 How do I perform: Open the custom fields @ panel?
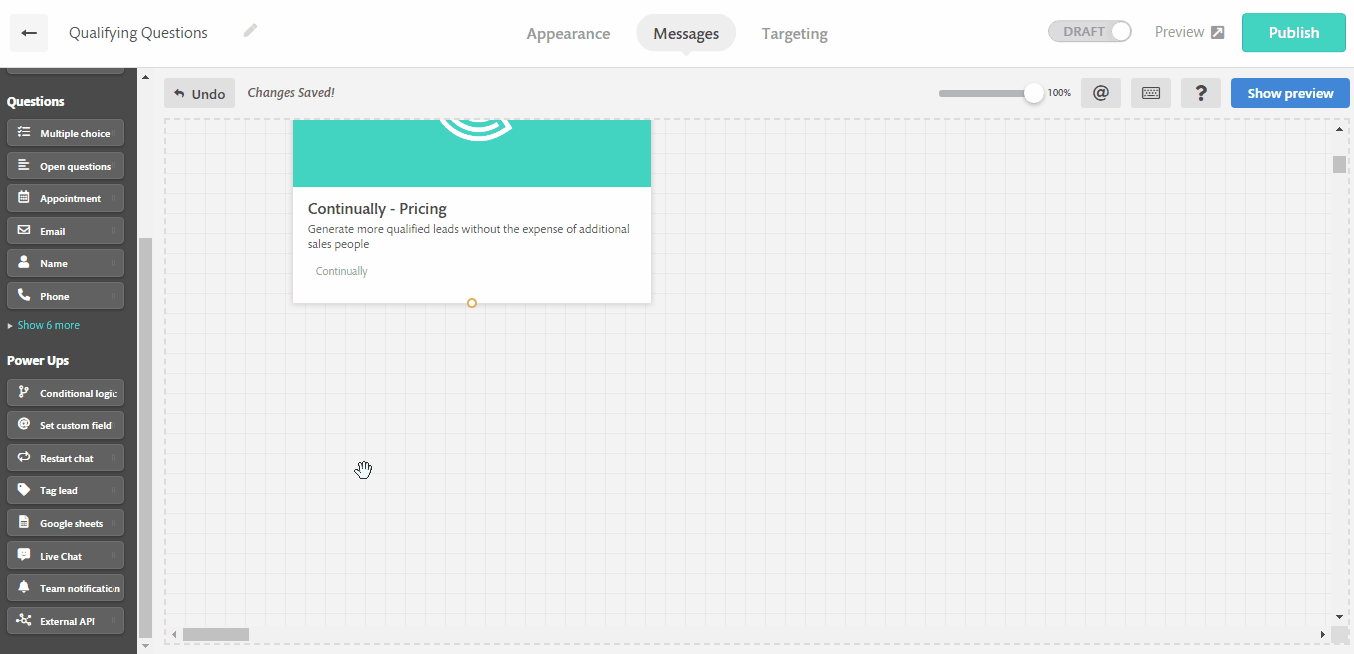[x=1100, y=92]
